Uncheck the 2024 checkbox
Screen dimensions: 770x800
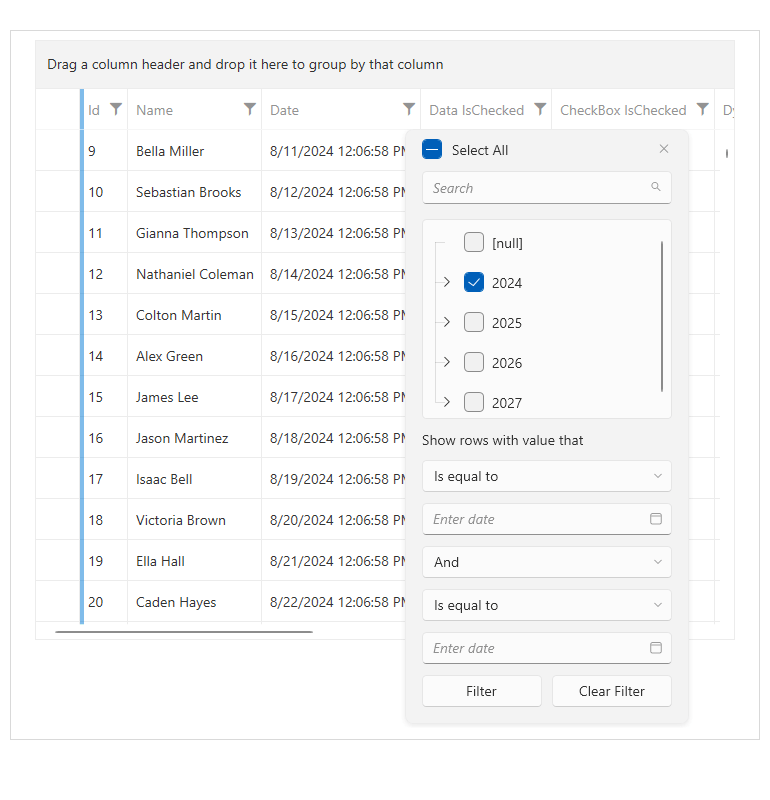pos(474,282)
